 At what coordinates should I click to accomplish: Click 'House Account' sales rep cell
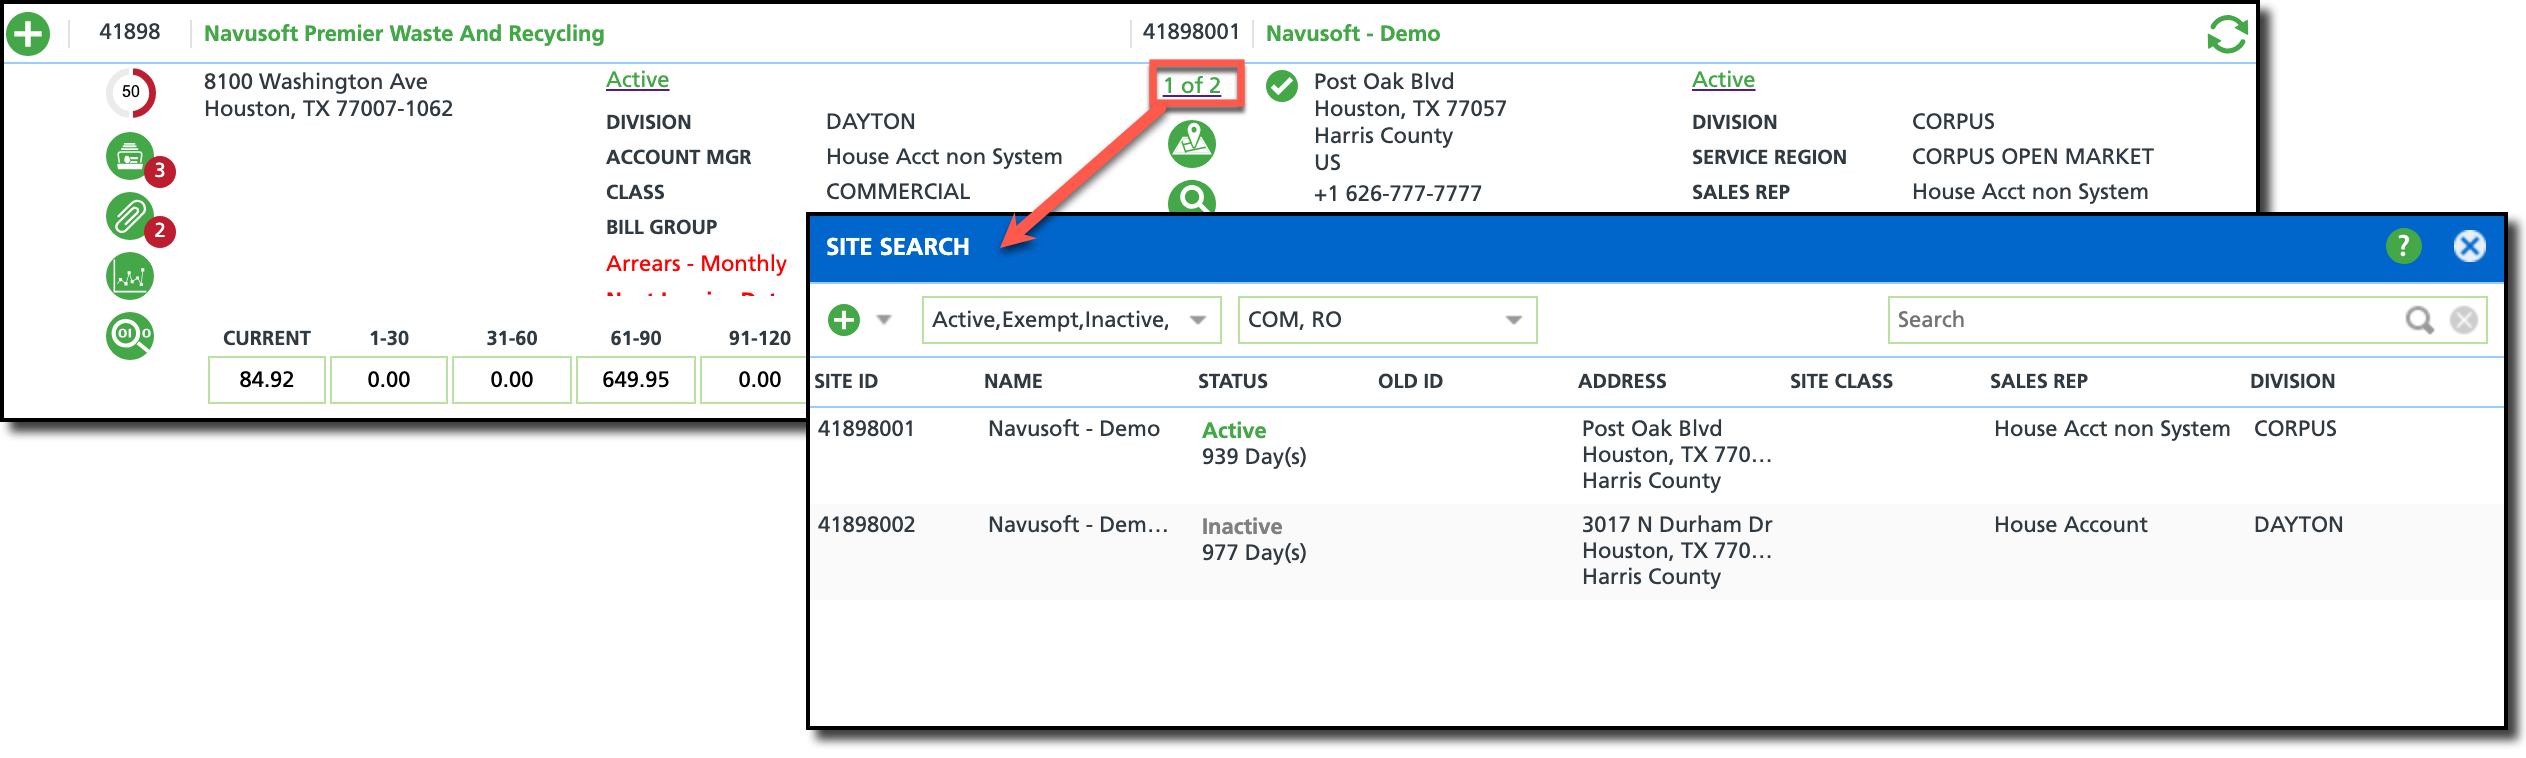(2070, 525)
